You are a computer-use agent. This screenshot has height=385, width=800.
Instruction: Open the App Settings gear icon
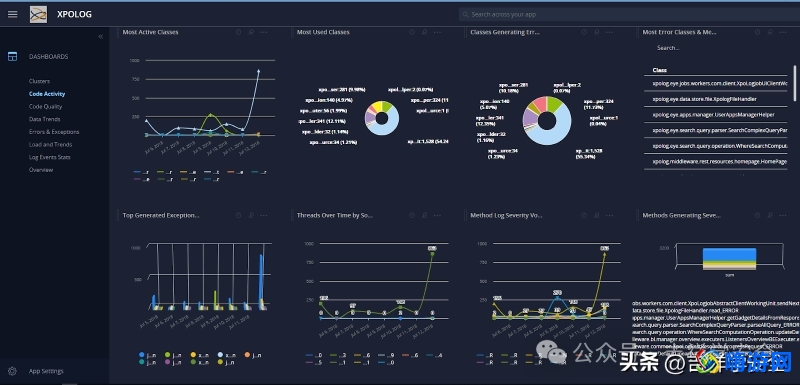point(12,371)
